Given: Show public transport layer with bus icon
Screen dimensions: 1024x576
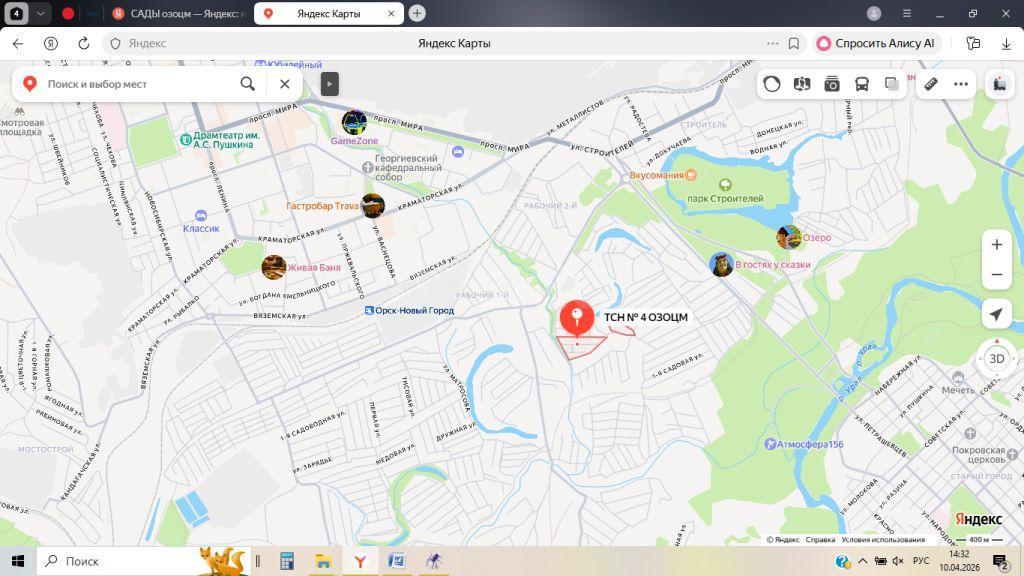Looking at the screenshot, I should click(861, 84).
